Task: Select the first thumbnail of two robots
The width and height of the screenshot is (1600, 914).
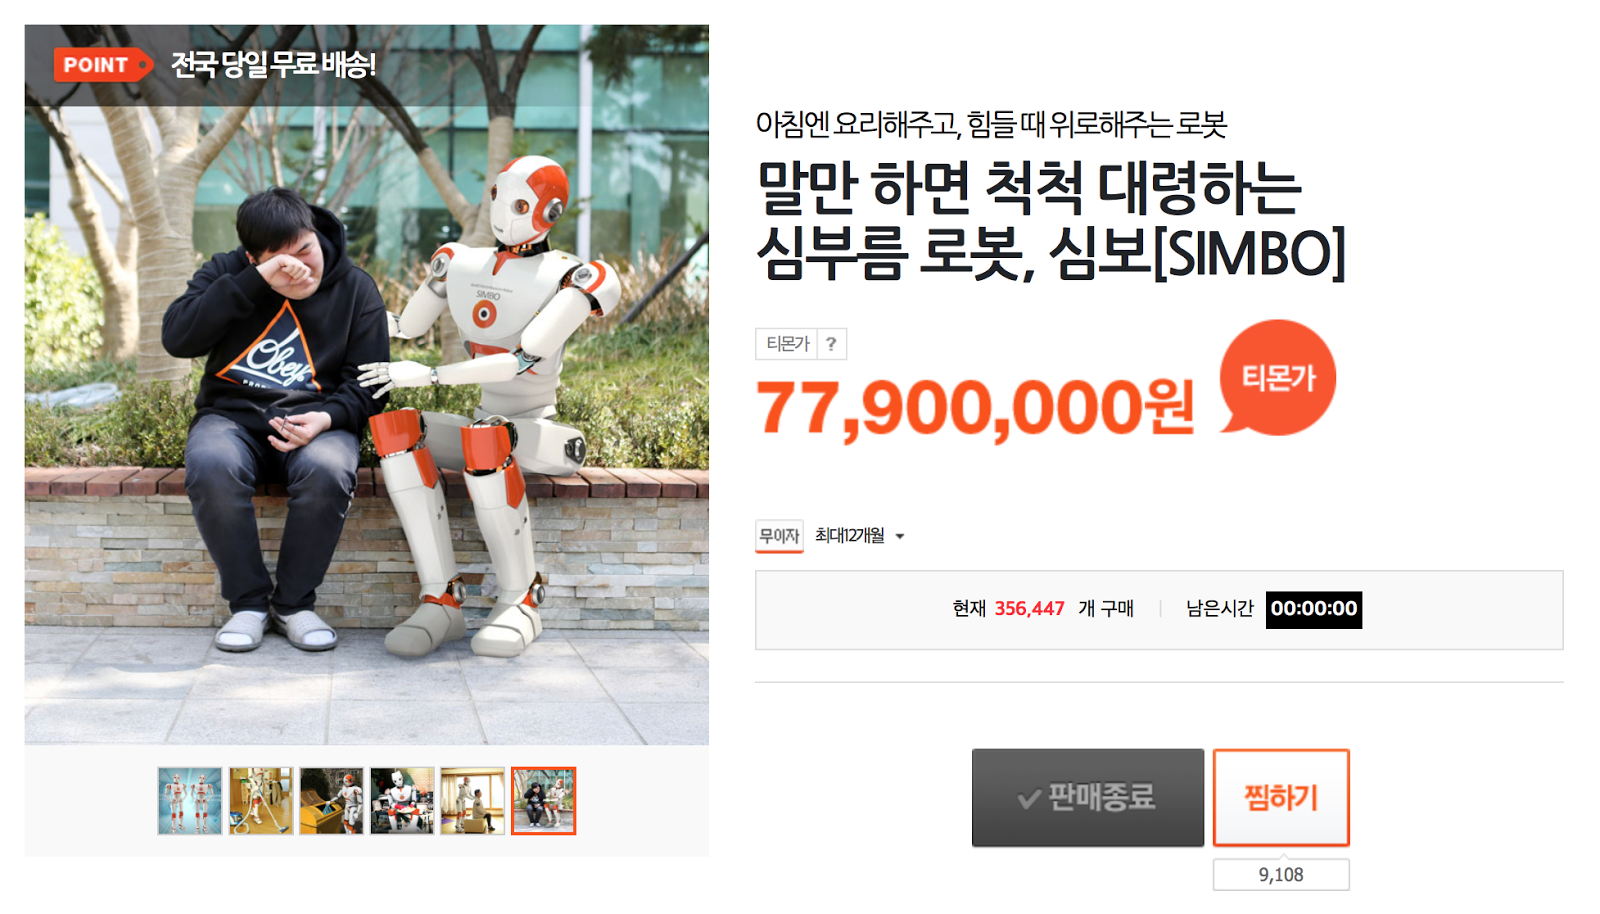Action: click(x=190, y=801)
